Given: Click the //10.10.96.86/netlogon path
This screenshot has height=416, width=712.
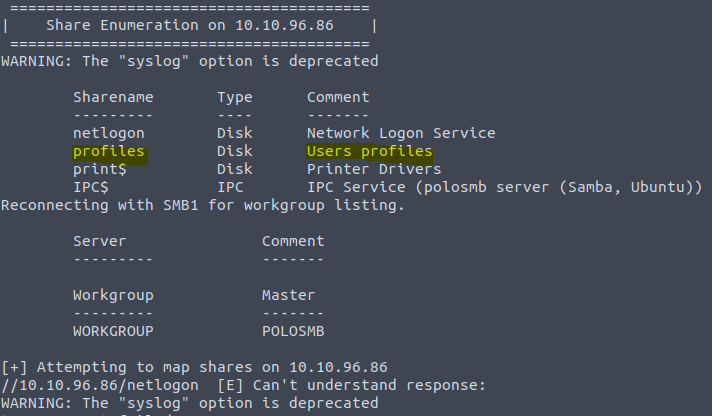Looking at the screenshot, I should pos(100,385).
